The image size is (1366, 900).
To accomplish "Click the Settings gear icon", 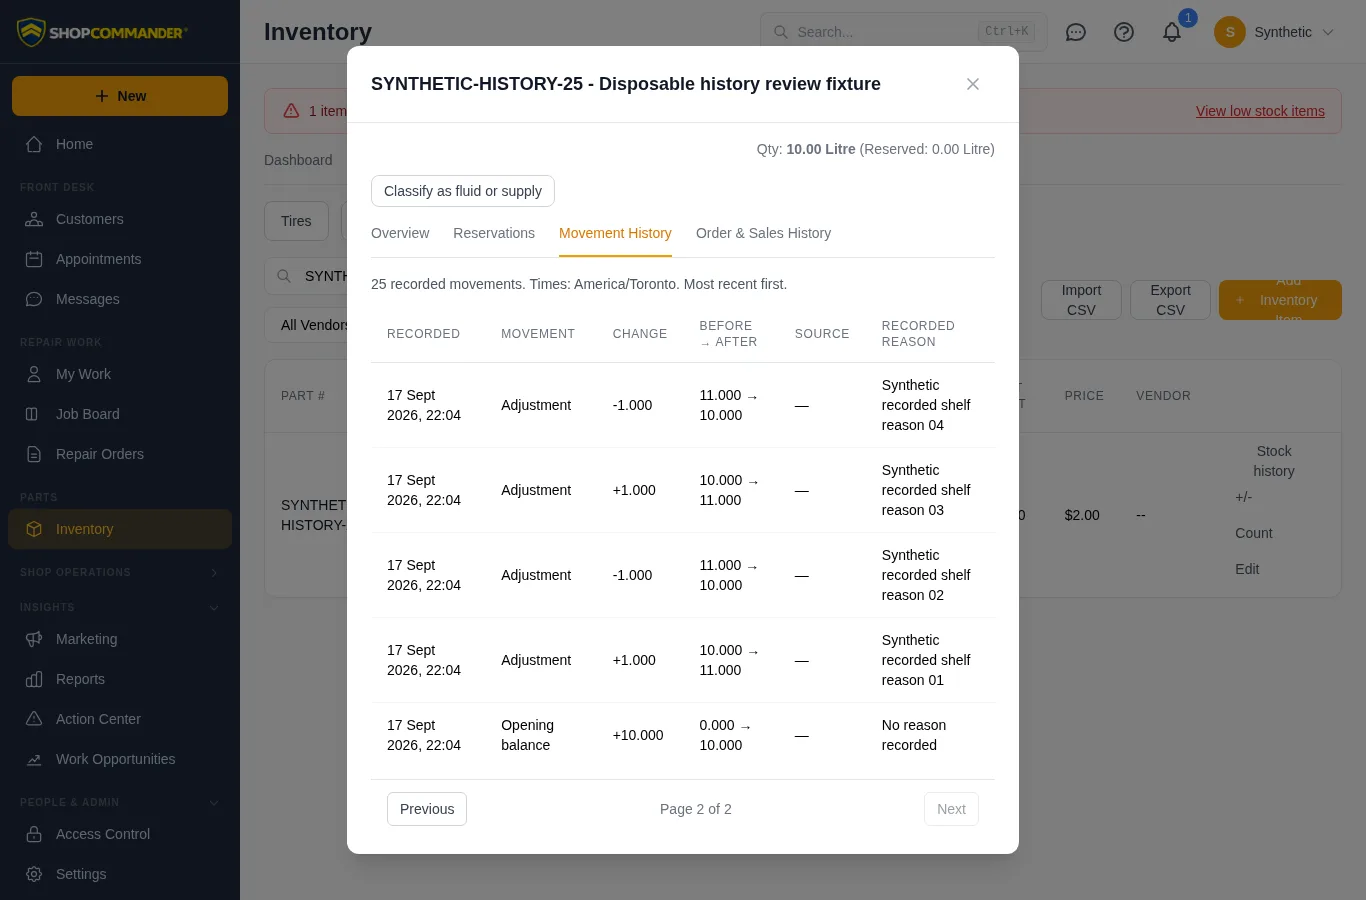I will tap(34, 874).
